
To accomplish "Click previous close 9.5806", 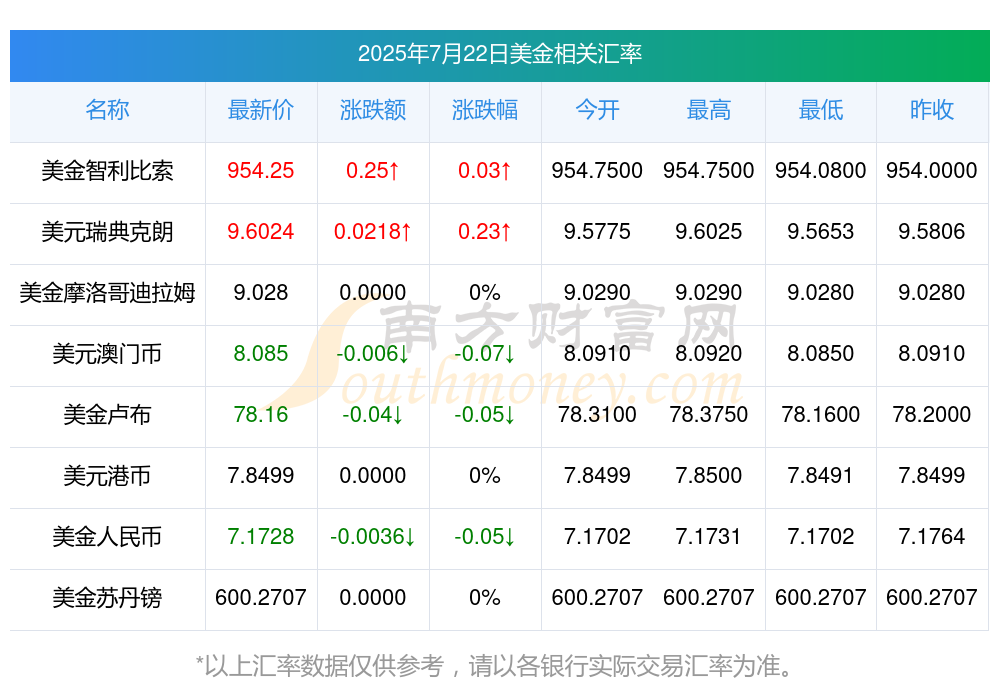I will point(932,232).
